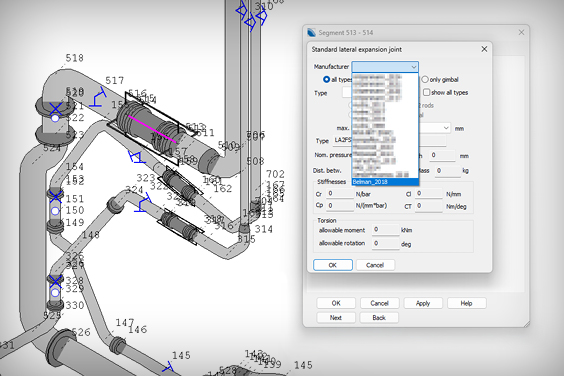Select the 'all types' radio button
Screen dimensions: 564x376
326,79
